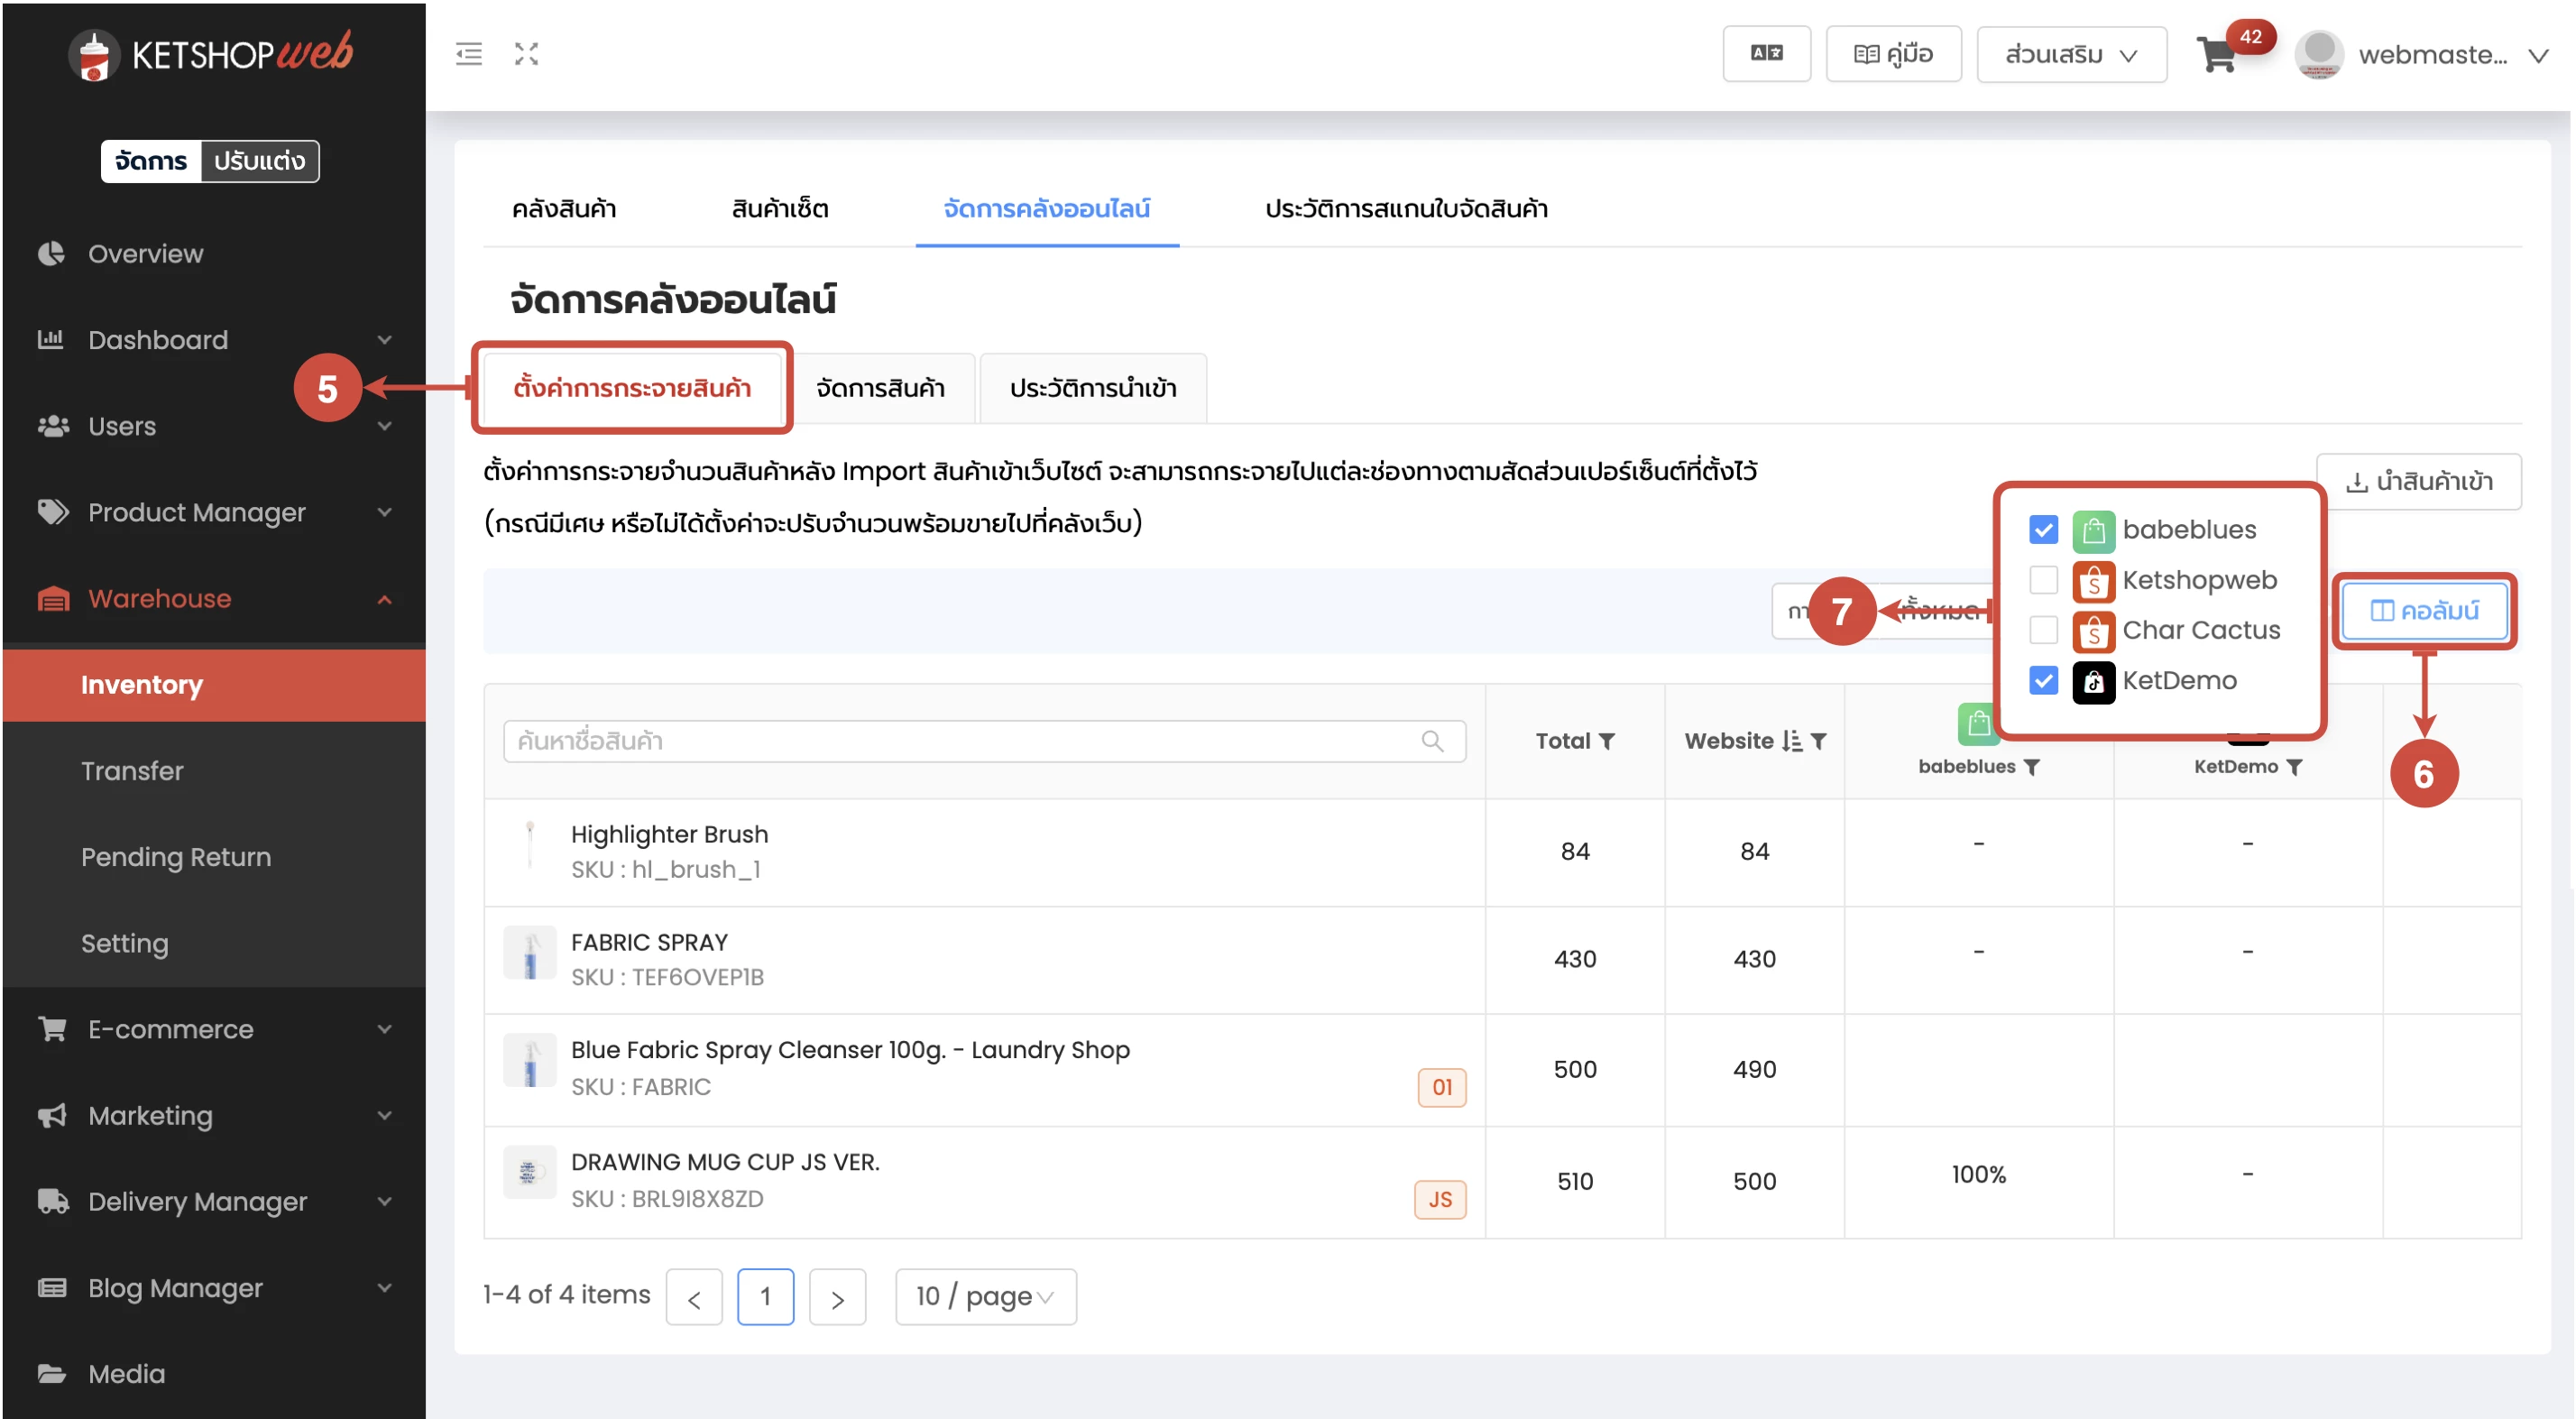
Task: Click the 01 variant color tag
Action: (x=1441, y=1087)
